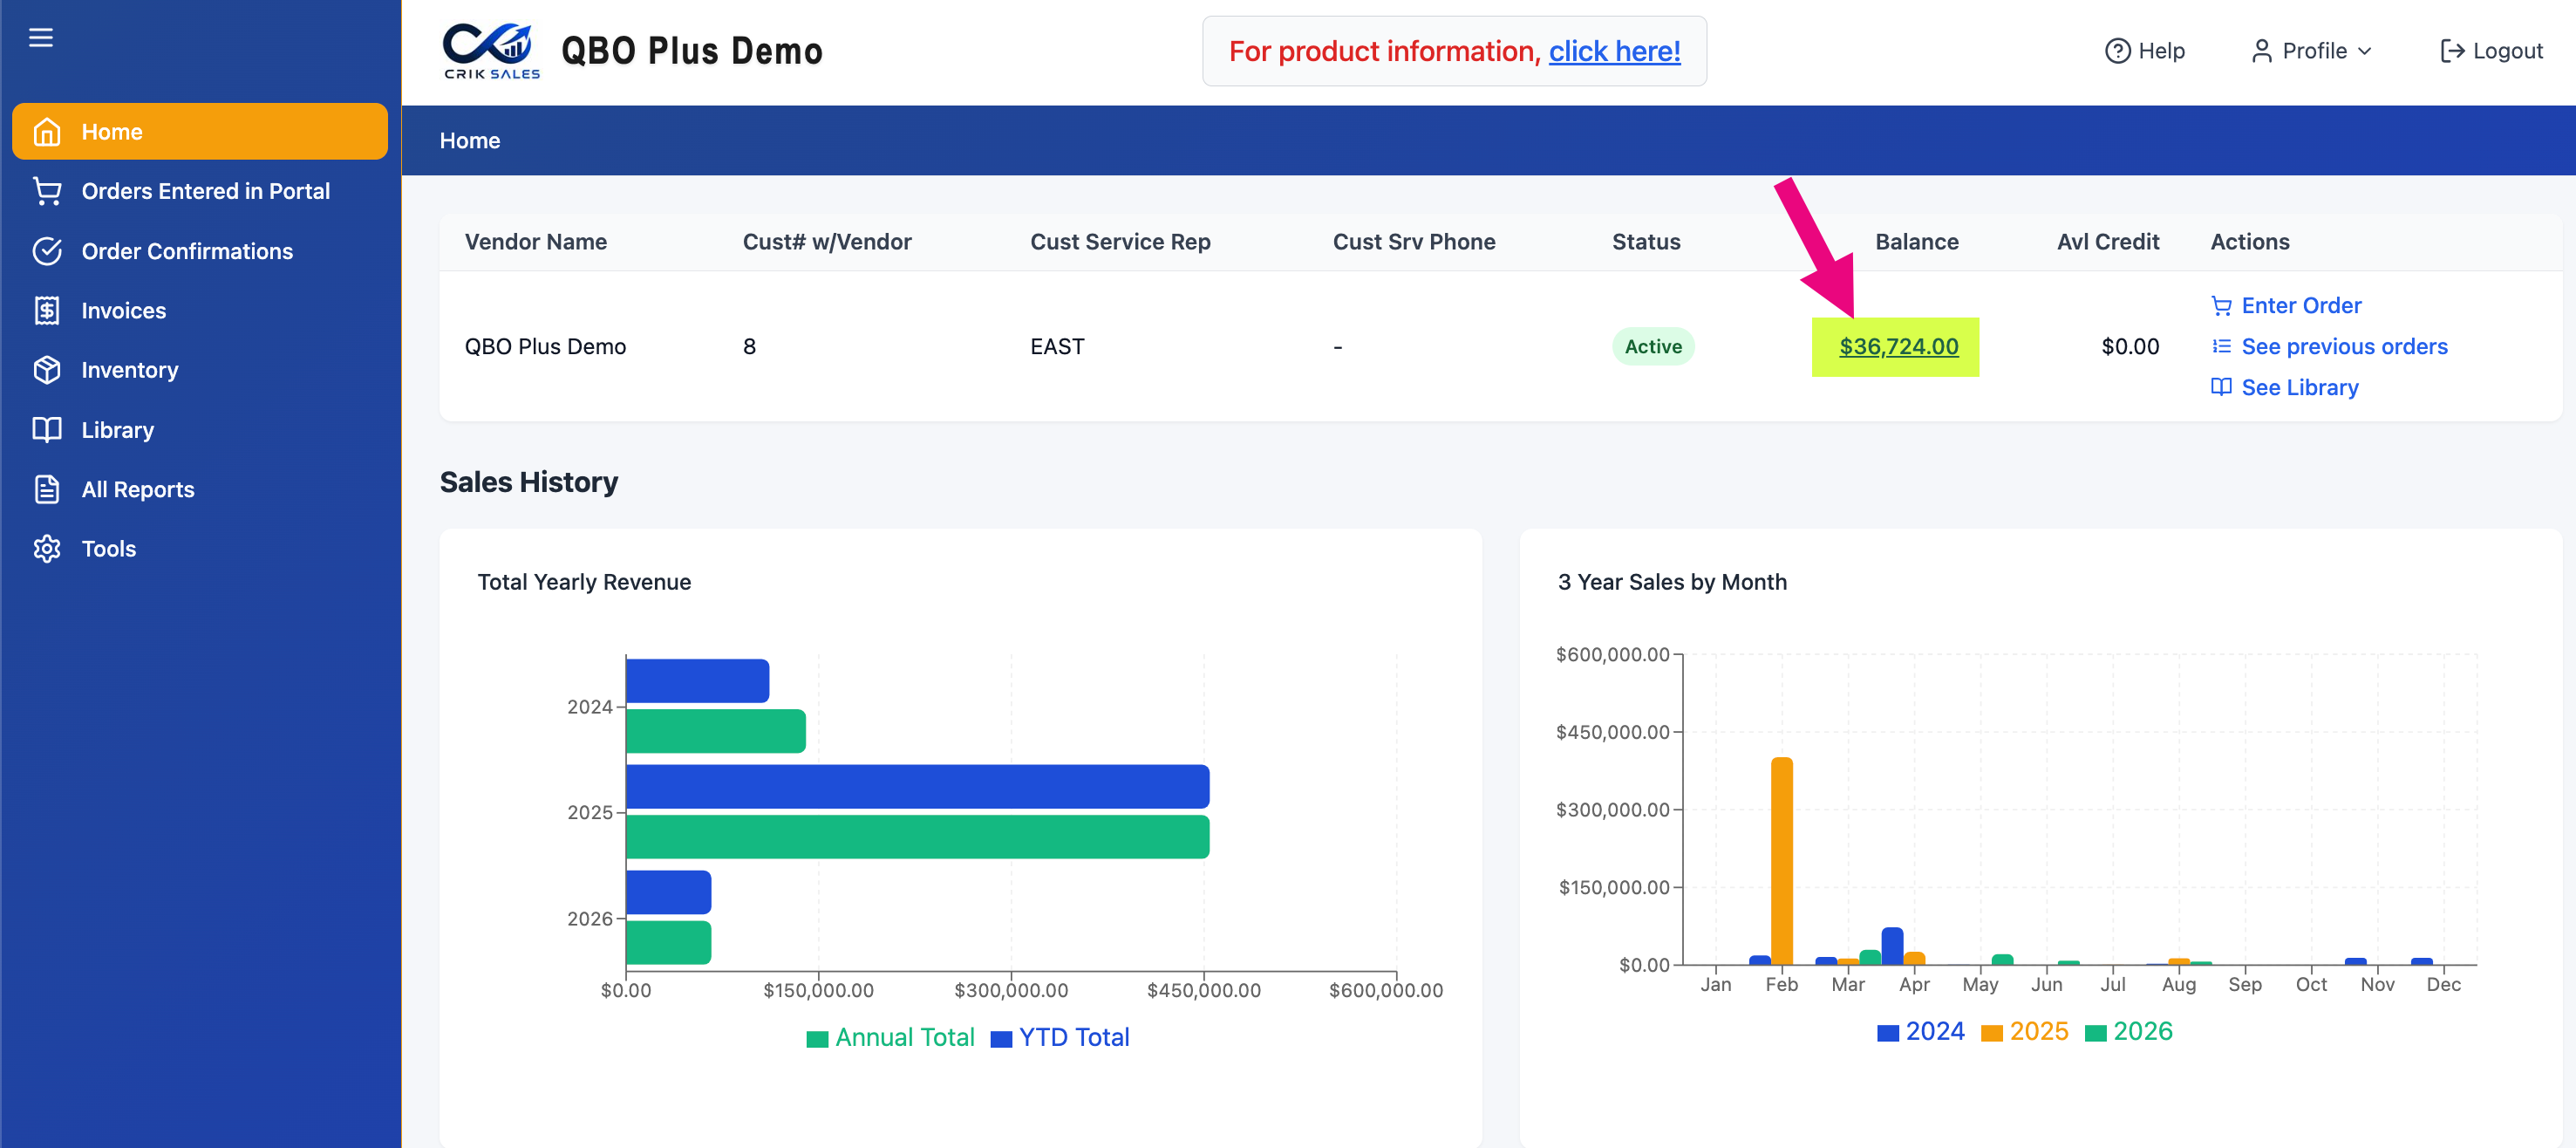Open Orders Entered in Portal cart icon
This screenshot has height=1148, width=2576.
click(x=47, y=191)
